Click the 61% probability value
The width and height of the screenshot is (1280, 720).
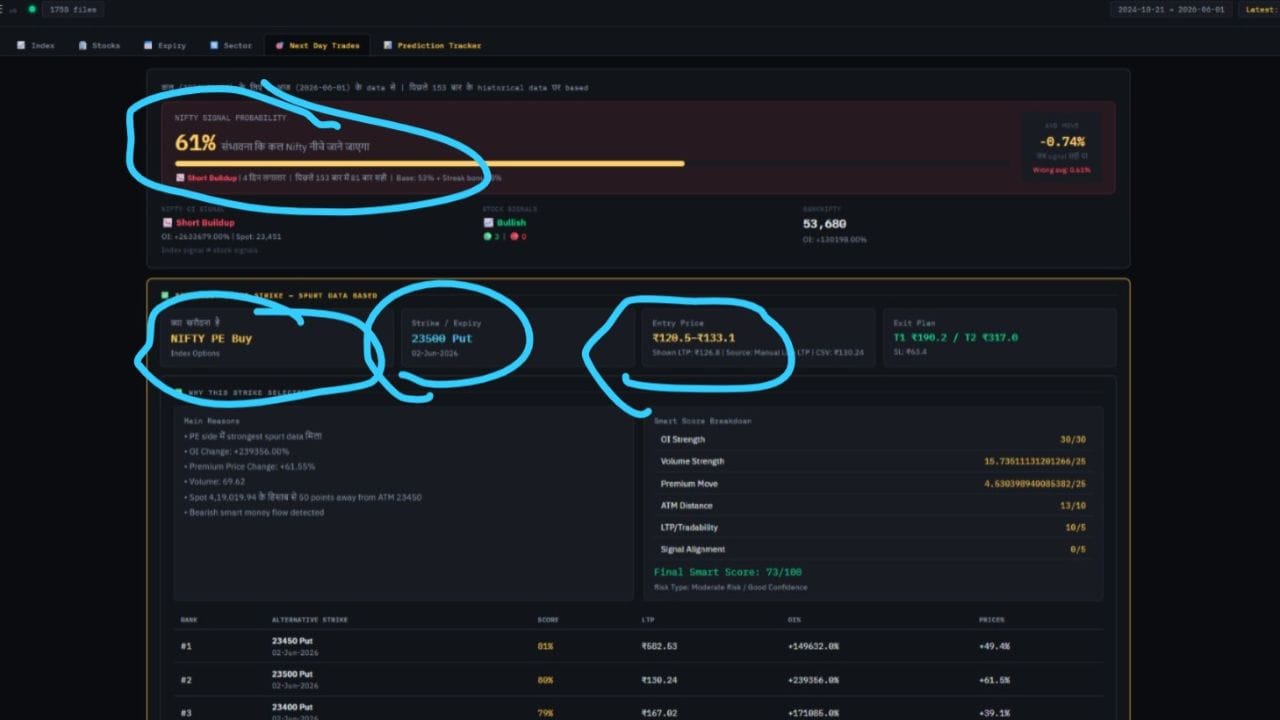tap(195, 144)
